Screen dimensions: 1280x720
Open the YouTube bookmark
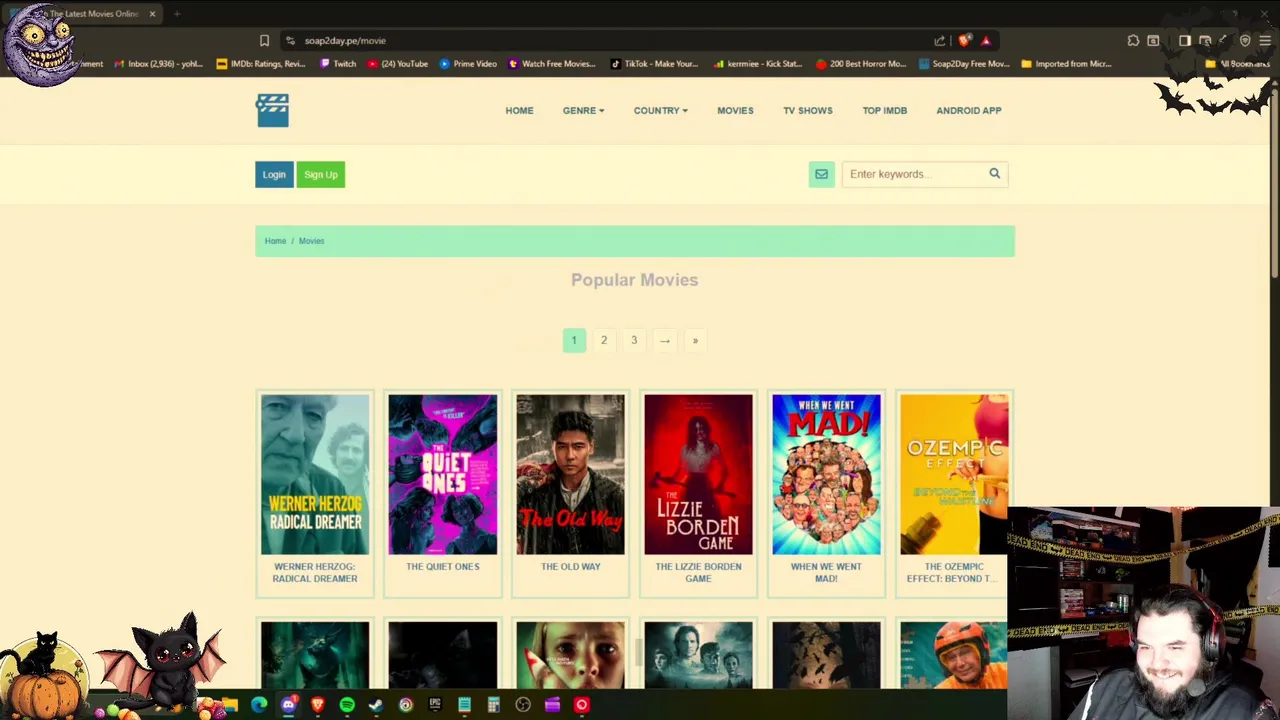[398, 64]
